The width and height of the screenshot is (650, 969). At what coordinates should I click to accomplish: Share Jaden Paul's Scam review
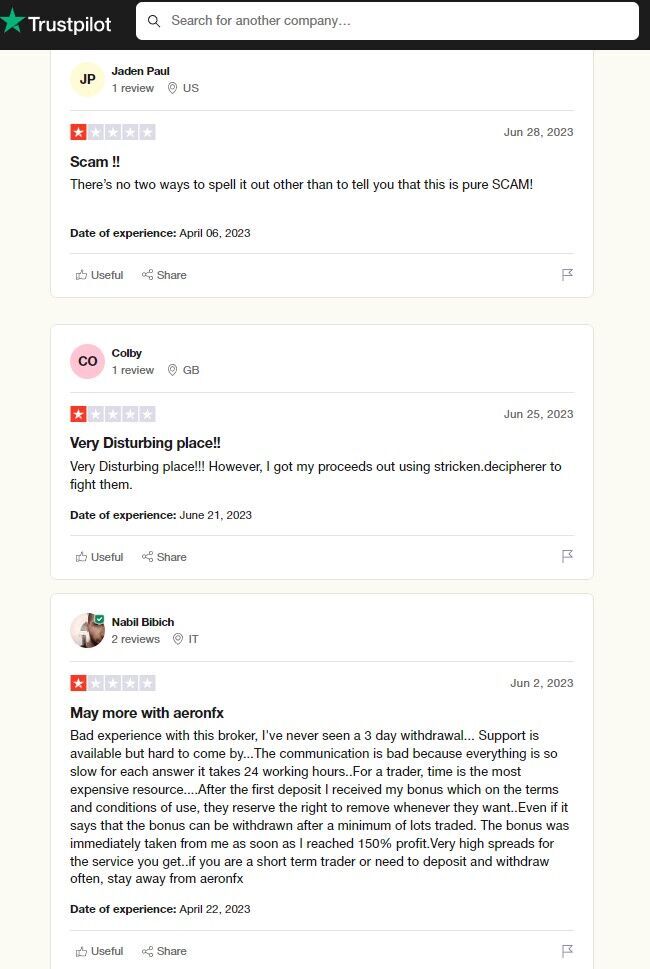pos(164,275)
